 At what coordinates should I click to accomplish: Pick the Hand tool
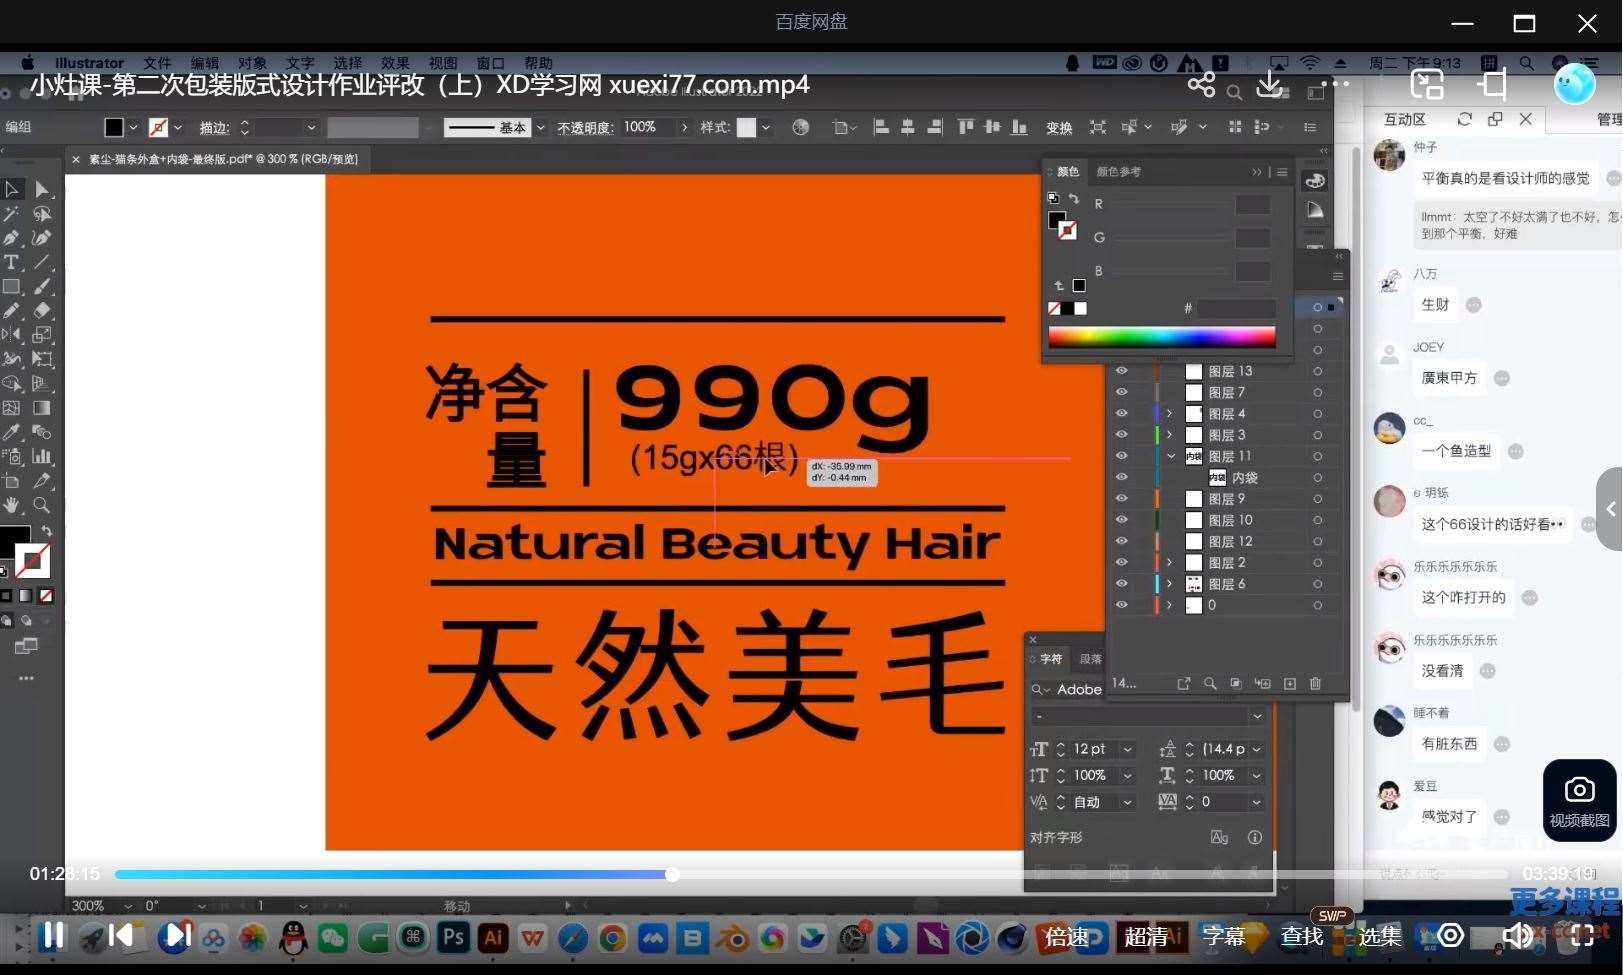pos(12,505)
